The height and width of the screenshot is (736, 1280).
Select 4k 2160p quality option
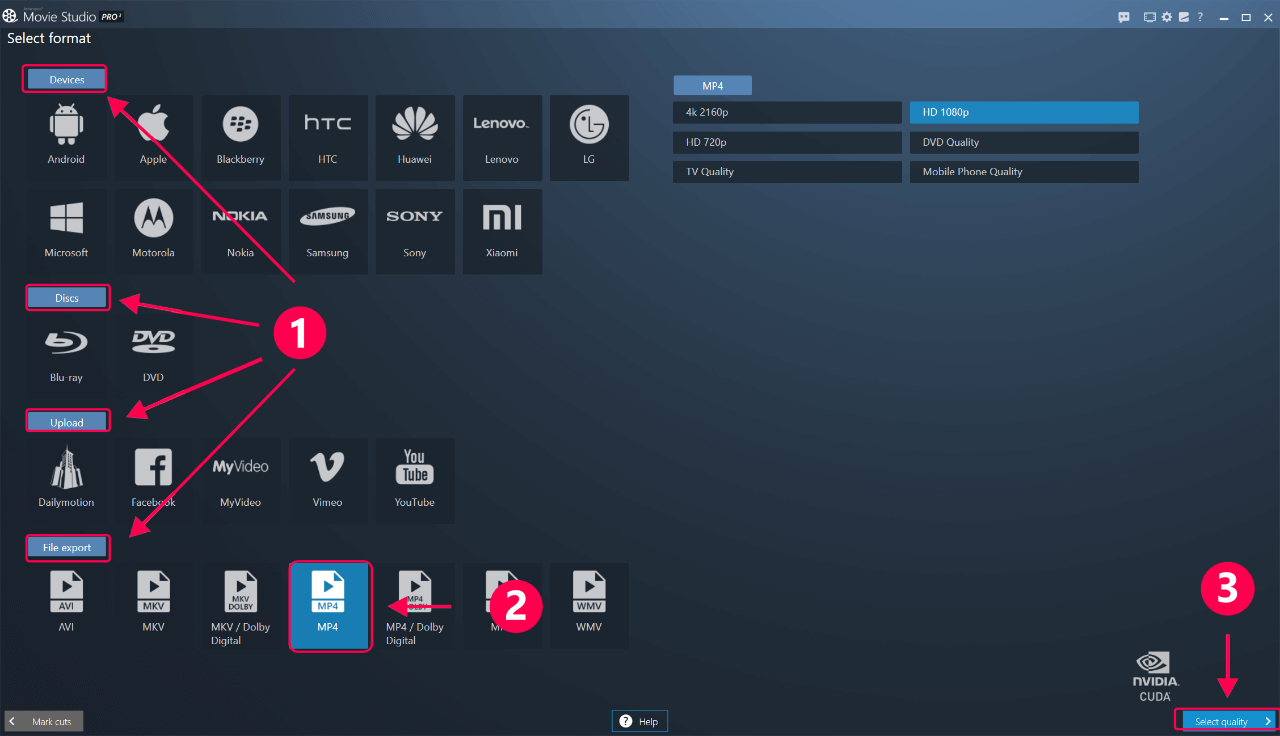787,113
